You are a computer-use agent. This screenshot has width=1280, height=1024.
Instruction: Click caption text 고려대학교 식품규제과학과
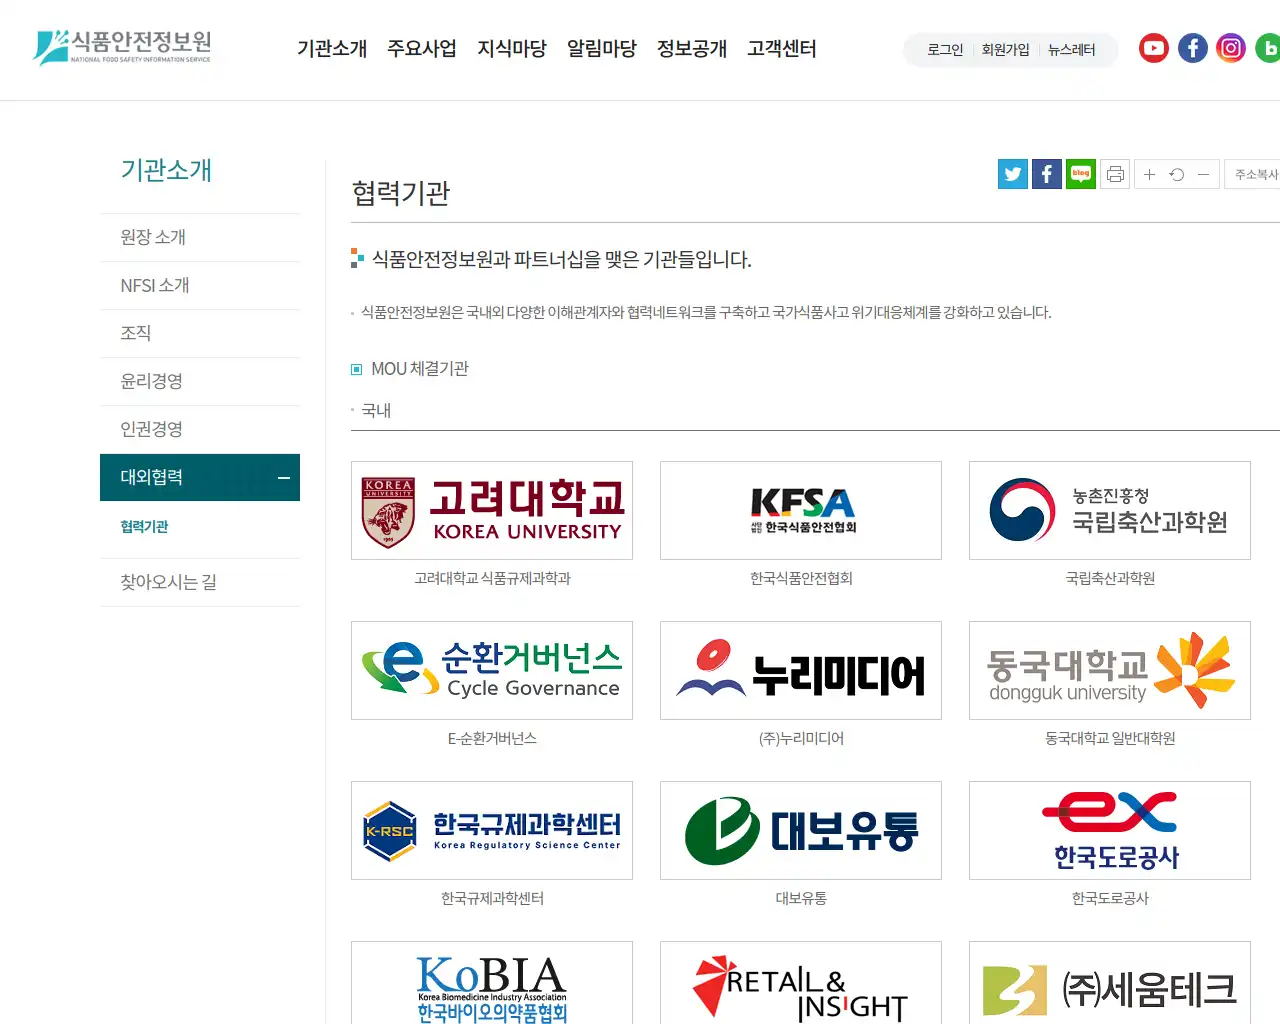pyautogui.click(x=492, y=578)
